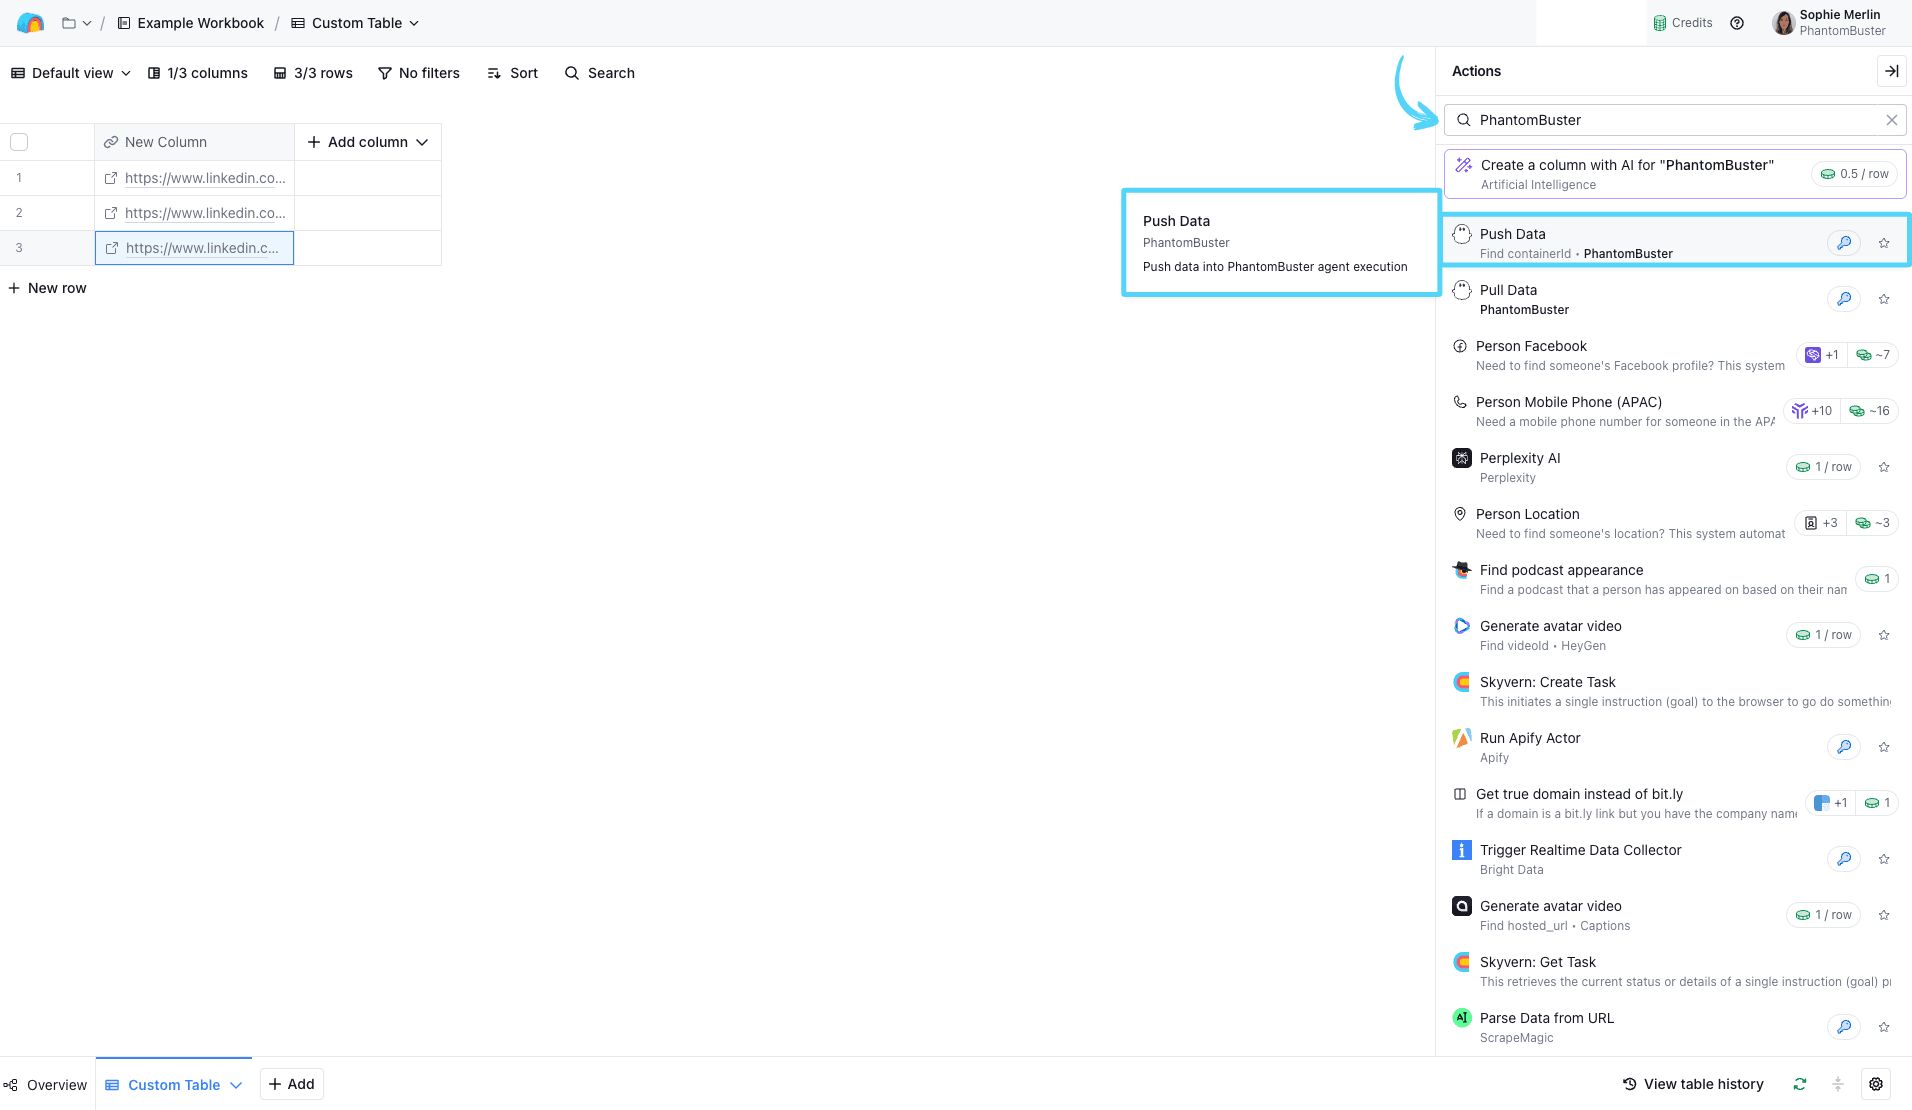Image resolution: width=1912 pixels, height=1110 pixels.
Task: Select the Person Facebook action
Action: [1675, 354]
